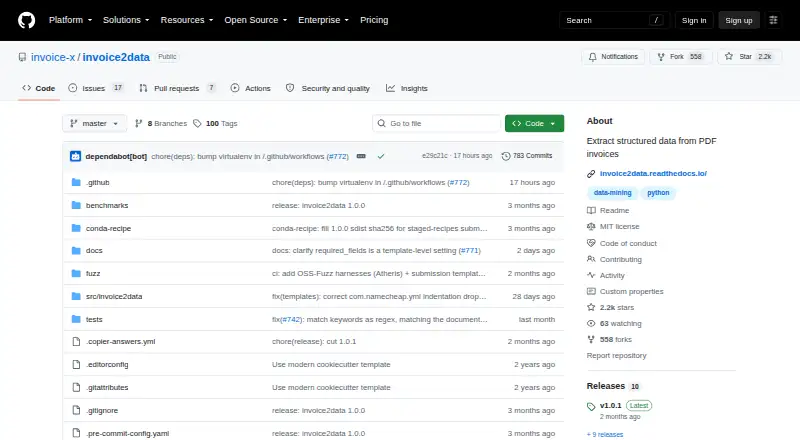This screenshot has width=800, height=440.
Task: Click the Sign up button
Action: click(x=739, y=20)
